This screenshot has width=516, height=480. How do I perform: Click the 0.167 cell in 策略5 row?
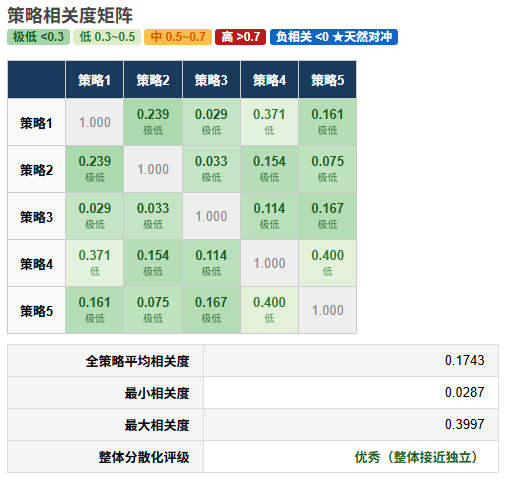(211, 310)
